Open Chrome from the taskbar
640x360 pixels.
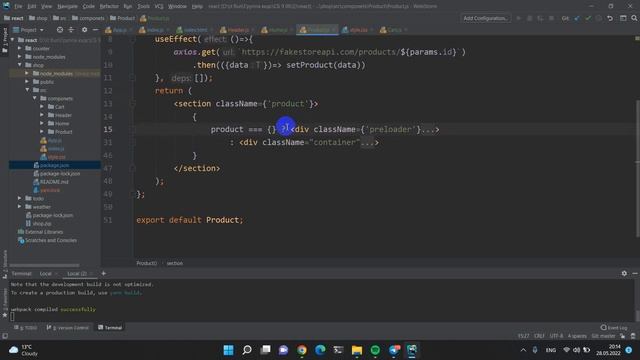[x=302, y=350]
